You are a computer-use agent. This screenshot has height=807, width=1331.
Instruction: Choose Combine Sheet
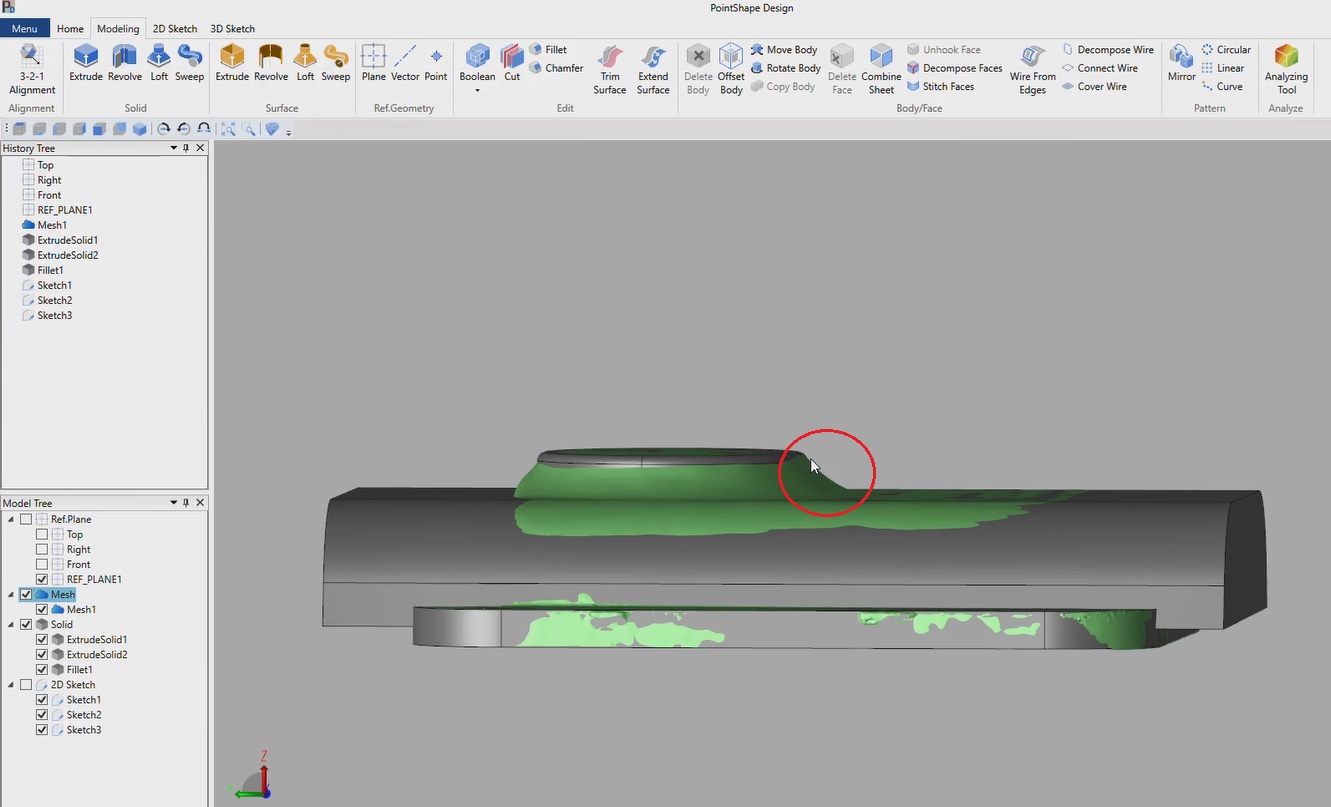click(881, 69)
